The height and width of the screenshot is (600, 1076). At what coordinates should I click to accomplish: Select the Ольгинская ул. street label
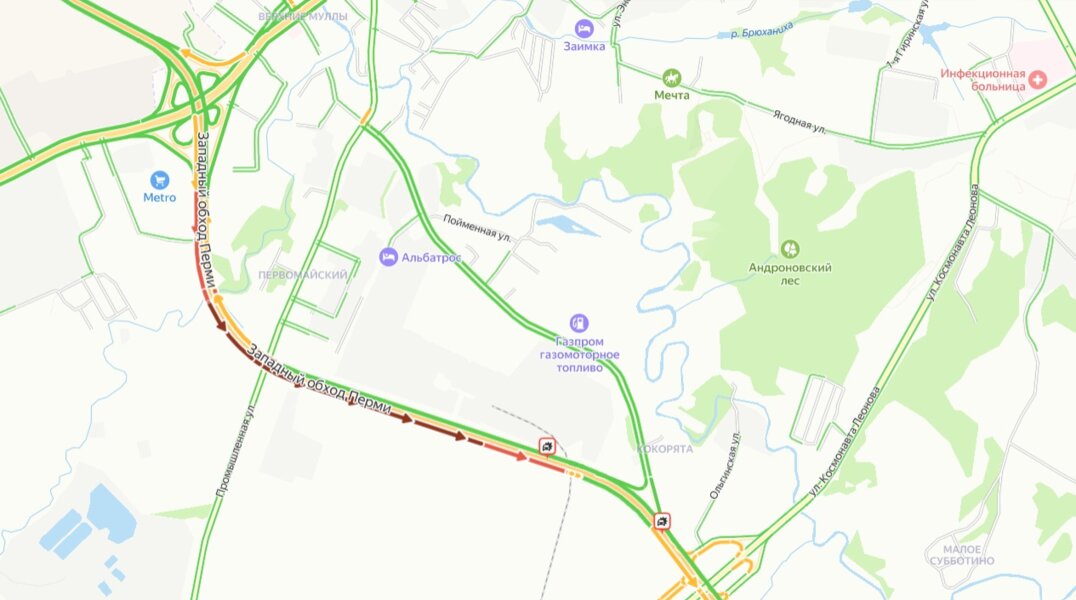724,465
